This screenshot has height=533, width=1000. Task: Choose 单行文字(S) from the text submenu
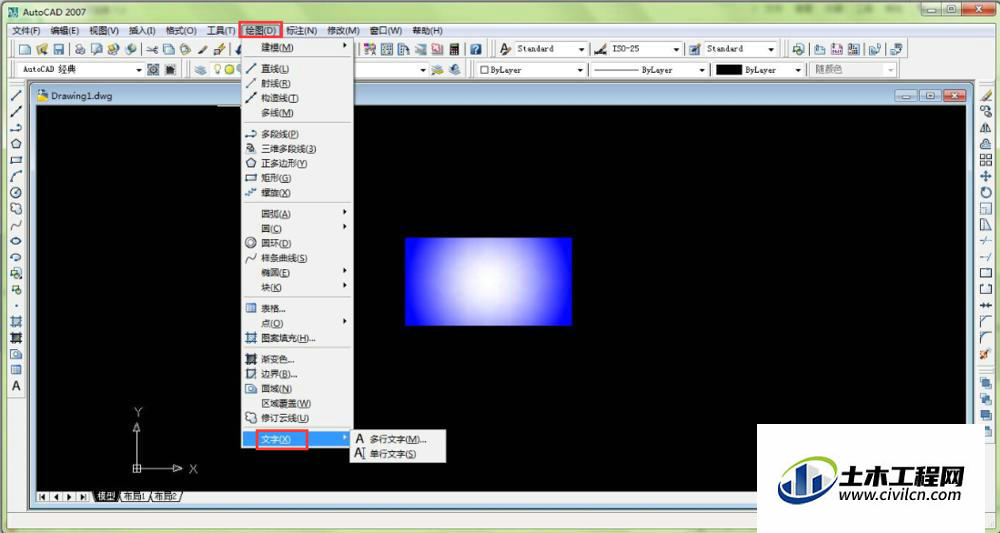pyautogui.click(x=397, y=454)
